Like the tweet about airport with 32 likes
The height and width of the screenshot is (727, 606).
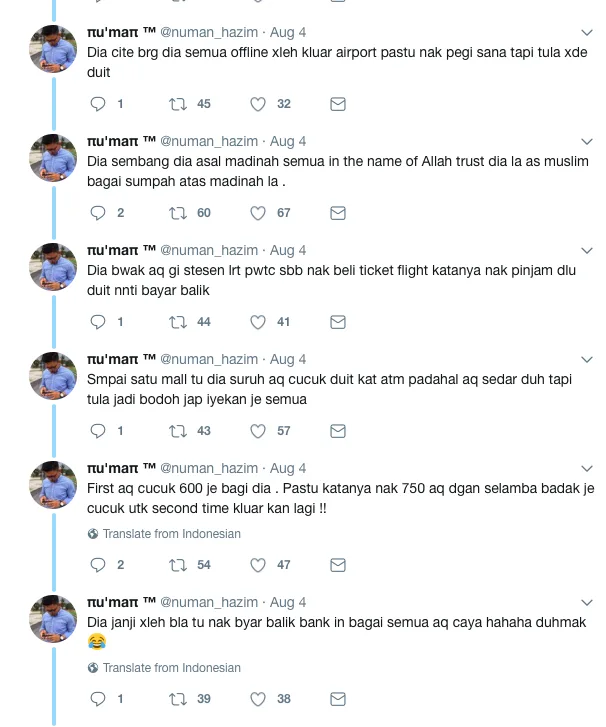pyautogui.click(x=258, y=104)
